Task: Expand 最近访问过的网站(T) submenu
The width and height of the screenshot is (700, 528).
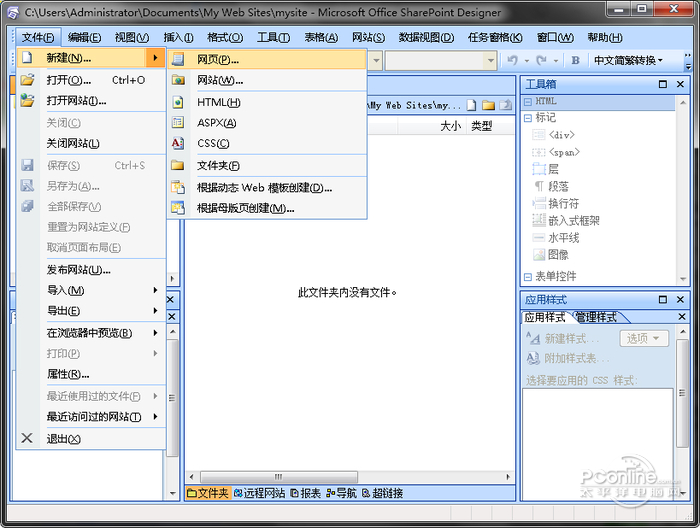Action: (x=91, y=417)
